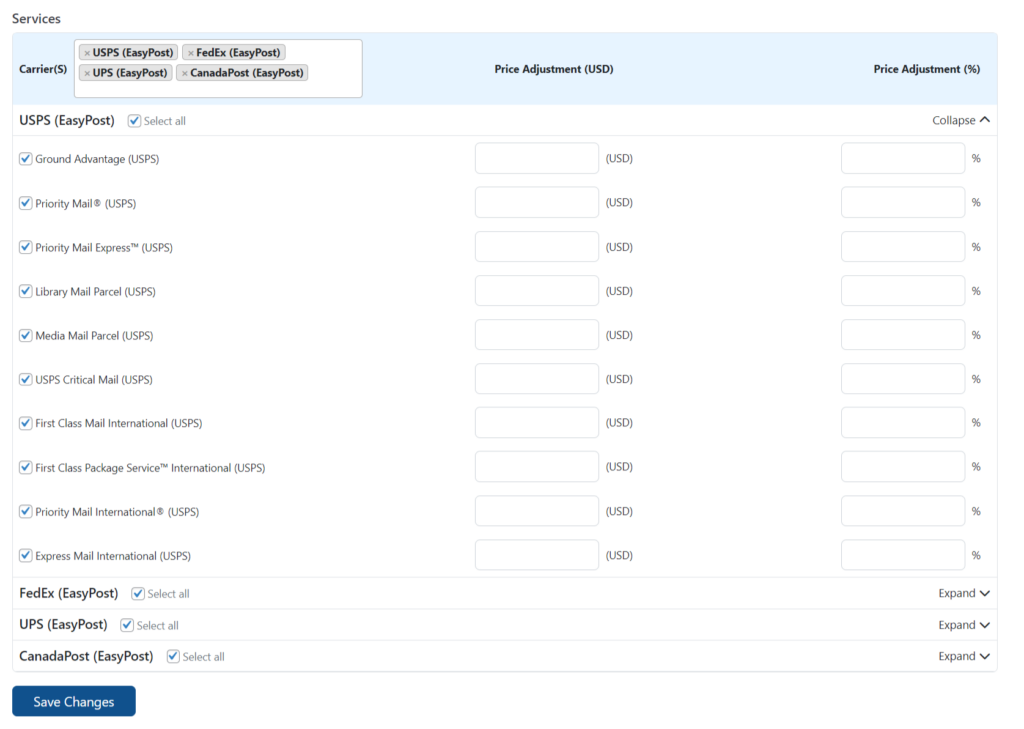Toggle First Class Package Service™ International checkbox
The width and height of the screenshot is (1024, 729).
click(x=25, y=468)
